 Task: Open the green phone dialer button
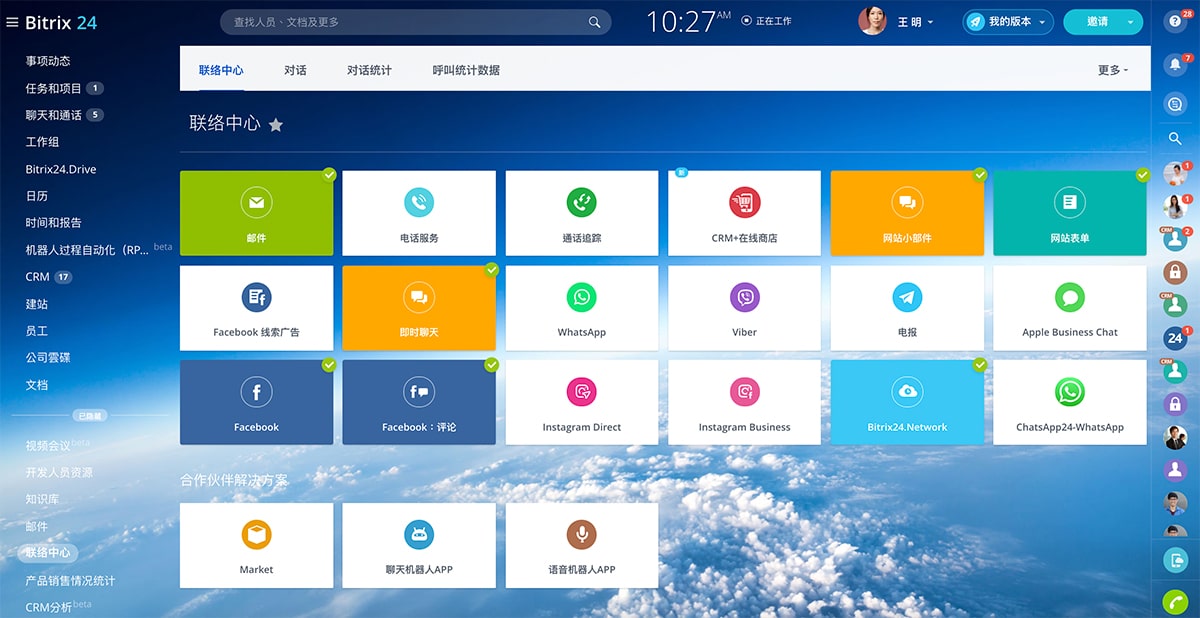click(x=1175, y=602)
